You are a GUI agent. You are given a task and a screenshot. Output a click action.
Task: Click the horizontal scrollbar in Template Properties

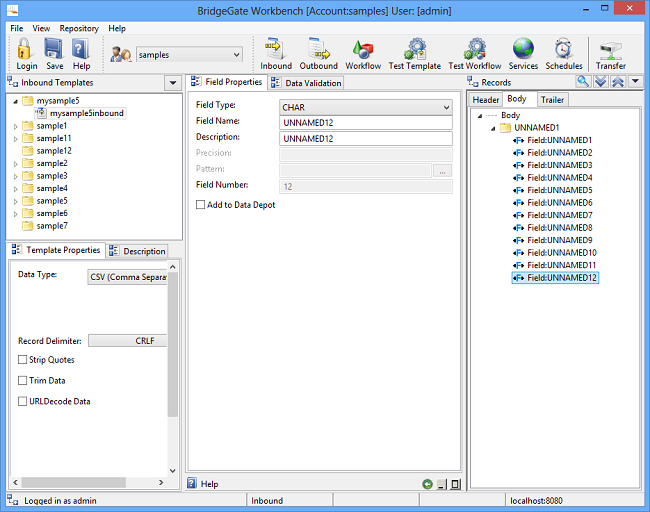(x=73, y=482)
